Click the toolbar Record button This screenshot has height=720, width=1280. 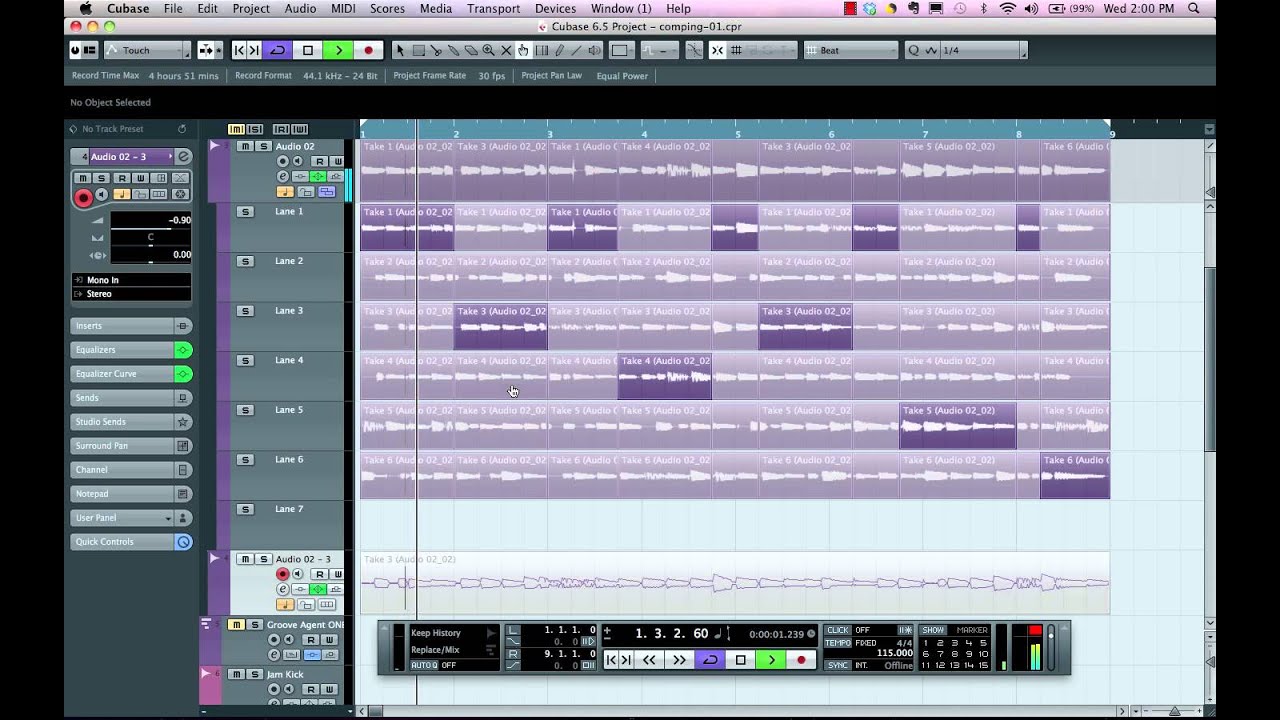tap(368, 50)
